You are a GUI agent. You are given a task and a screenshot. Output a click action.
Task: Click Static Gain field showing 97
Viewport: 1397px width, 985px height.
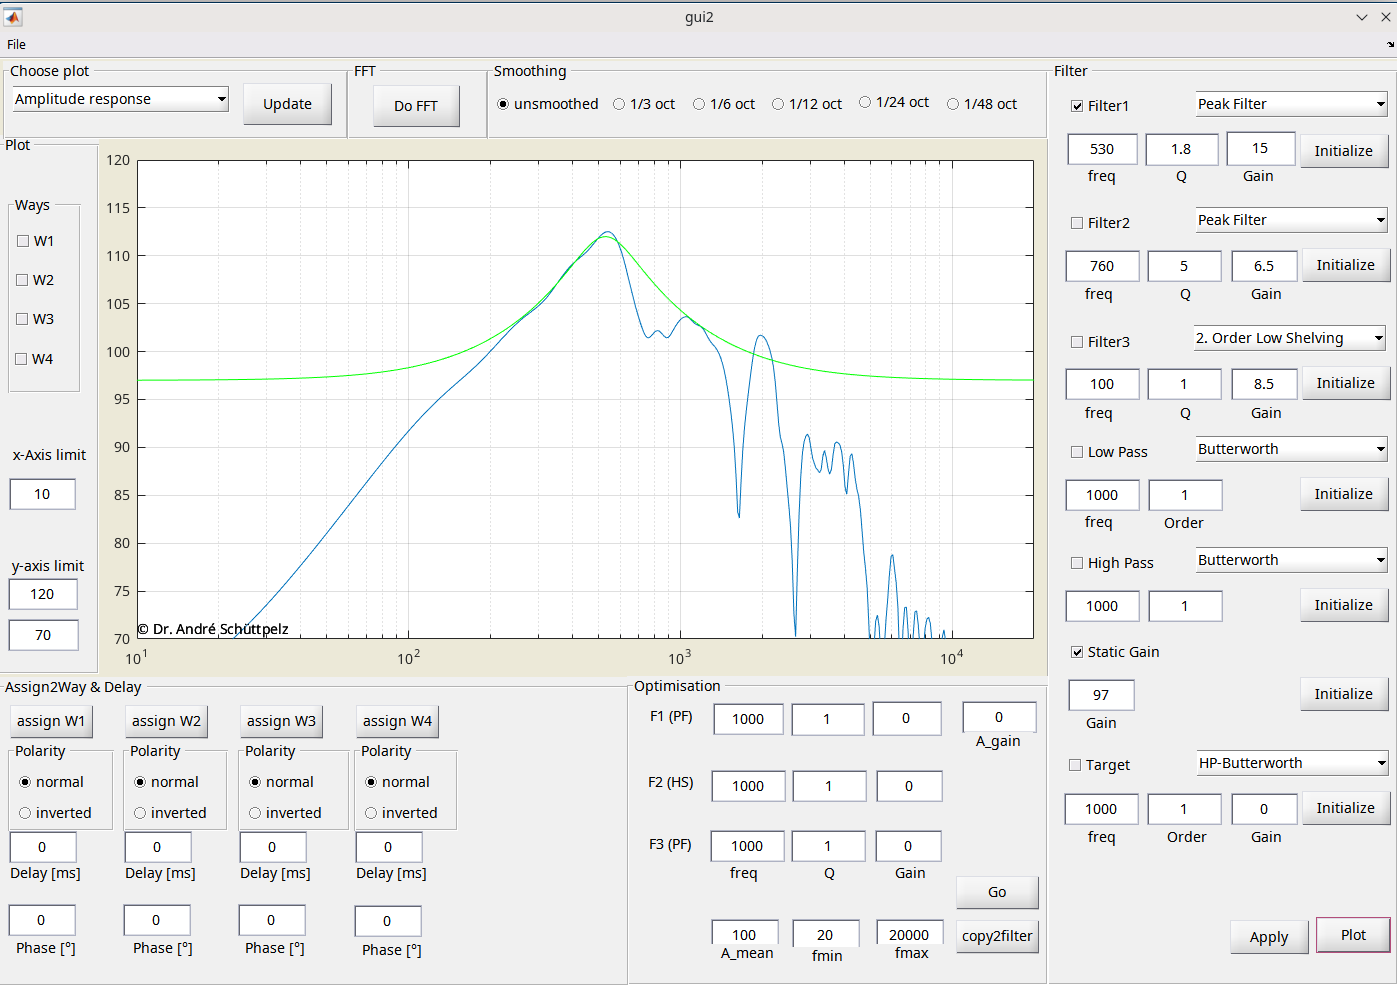(1101, 695)
